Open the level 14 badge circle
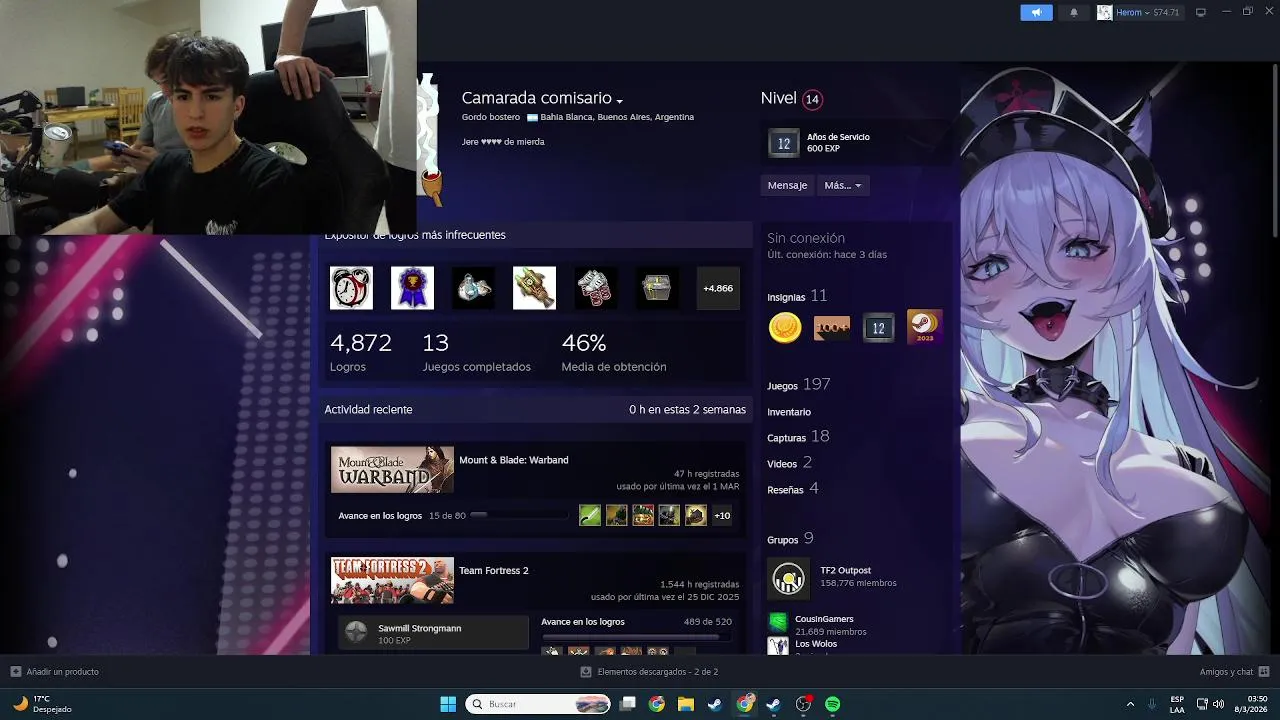Image resolution: width=1280 pixels, height=720 pixels. click(x=812, y=99)
